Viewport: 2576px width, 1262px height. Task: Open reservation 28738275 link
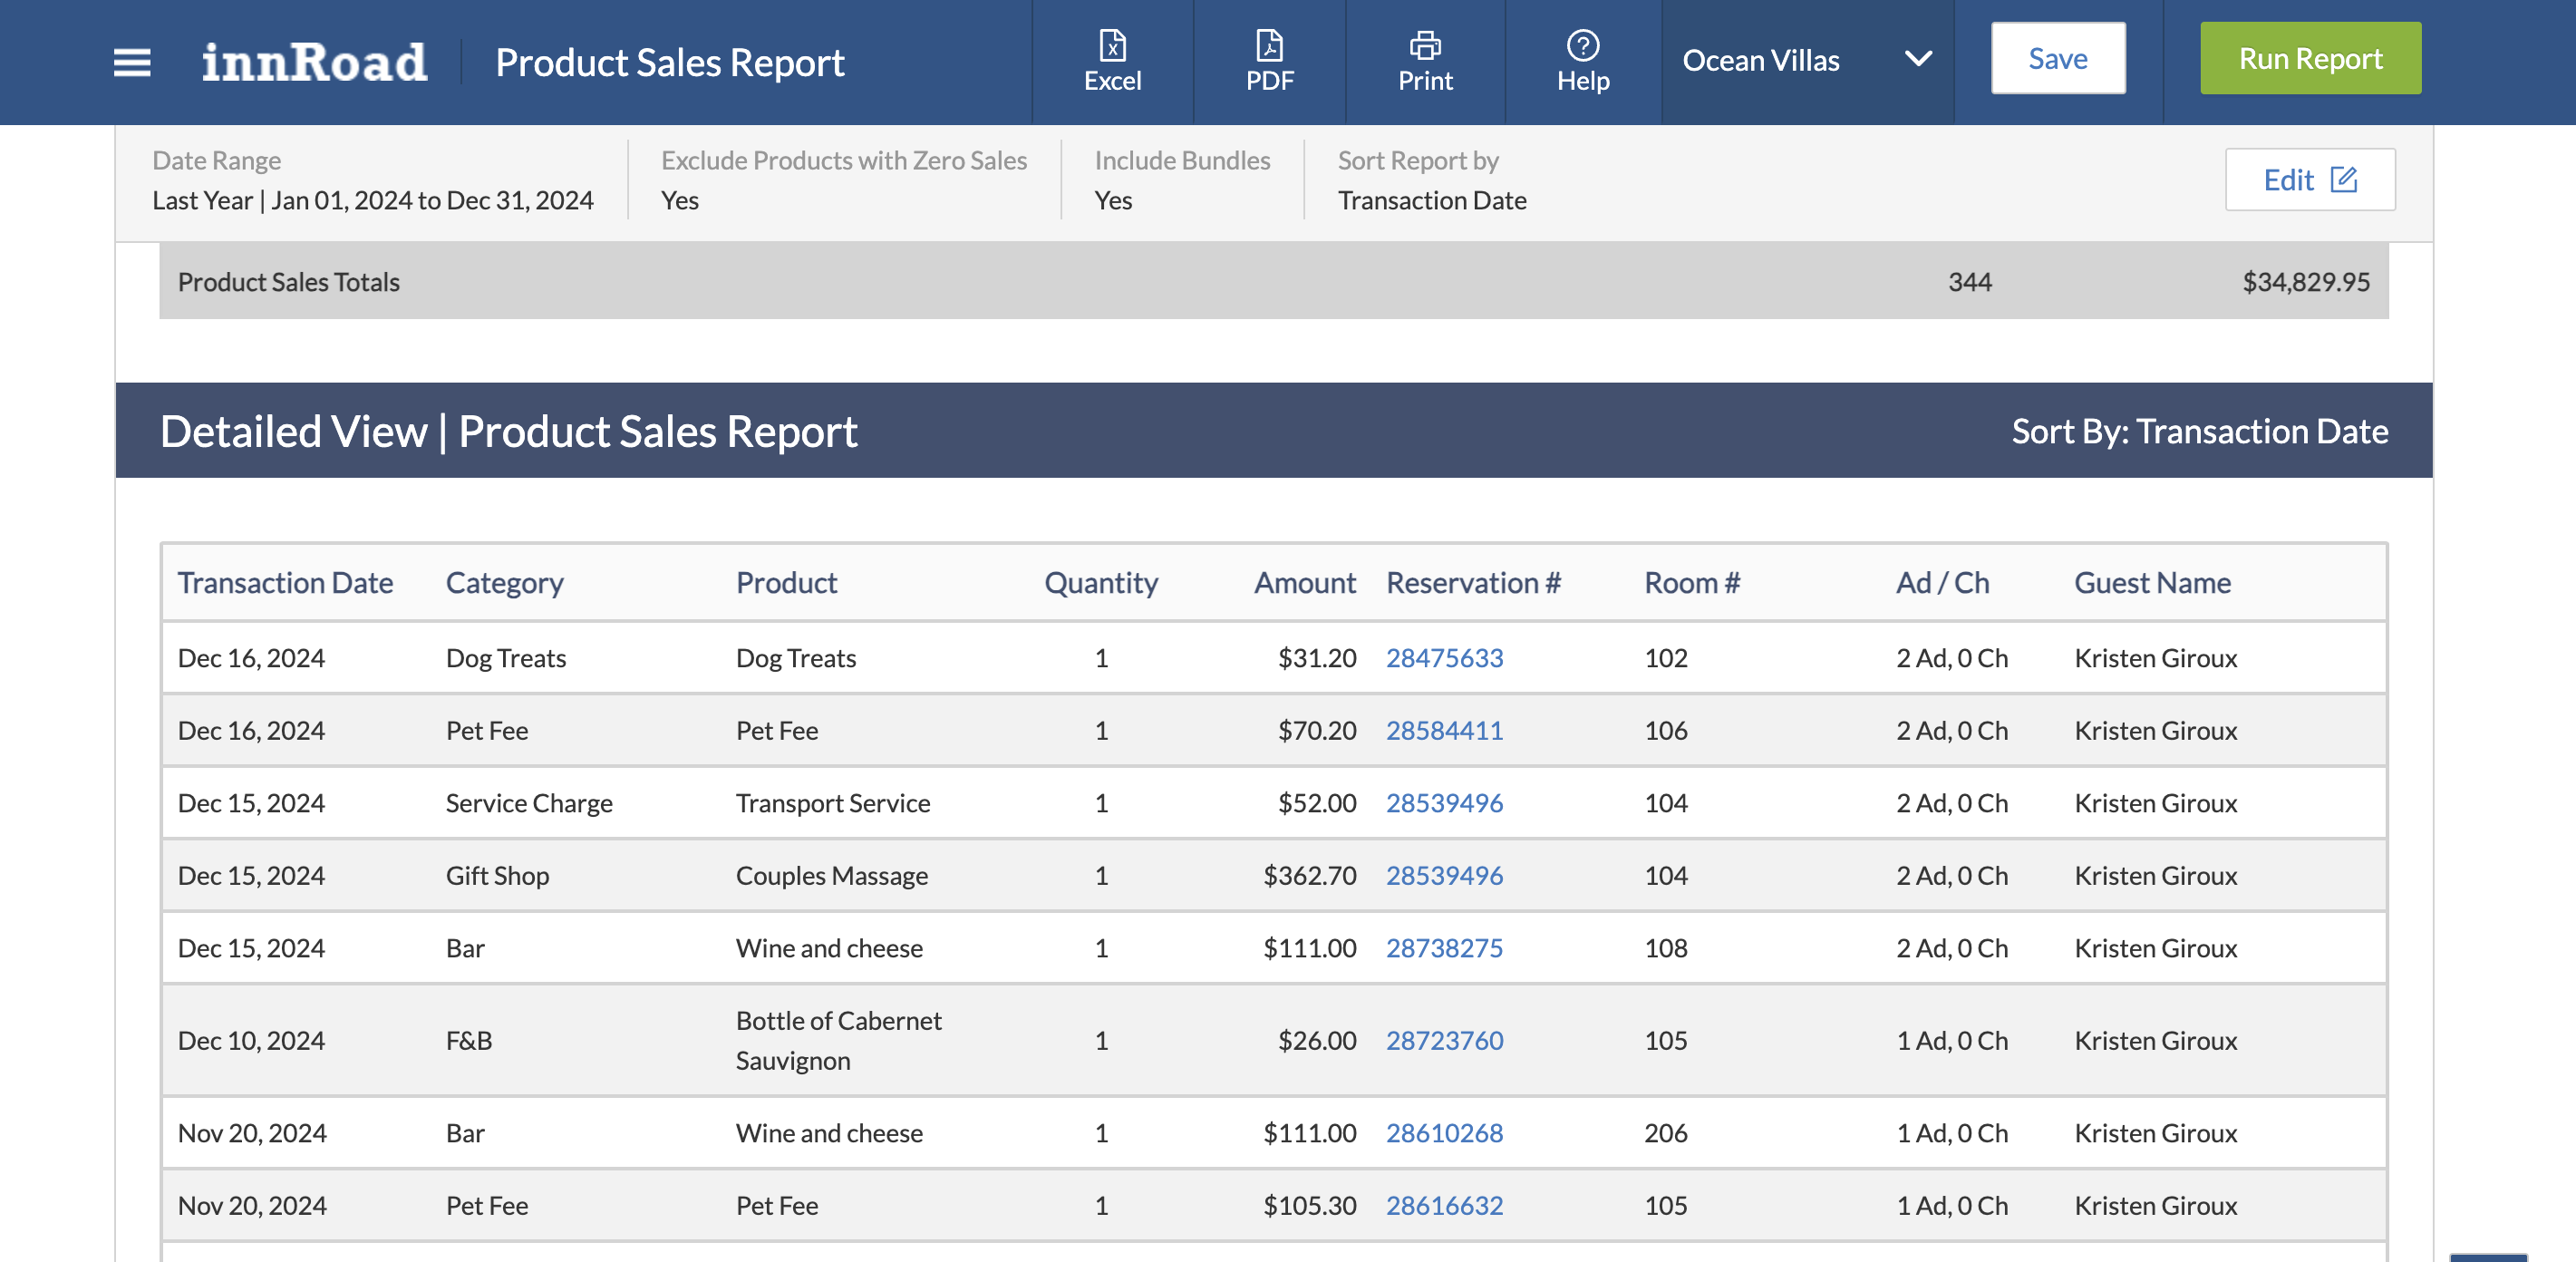[x=1443, y=948]
